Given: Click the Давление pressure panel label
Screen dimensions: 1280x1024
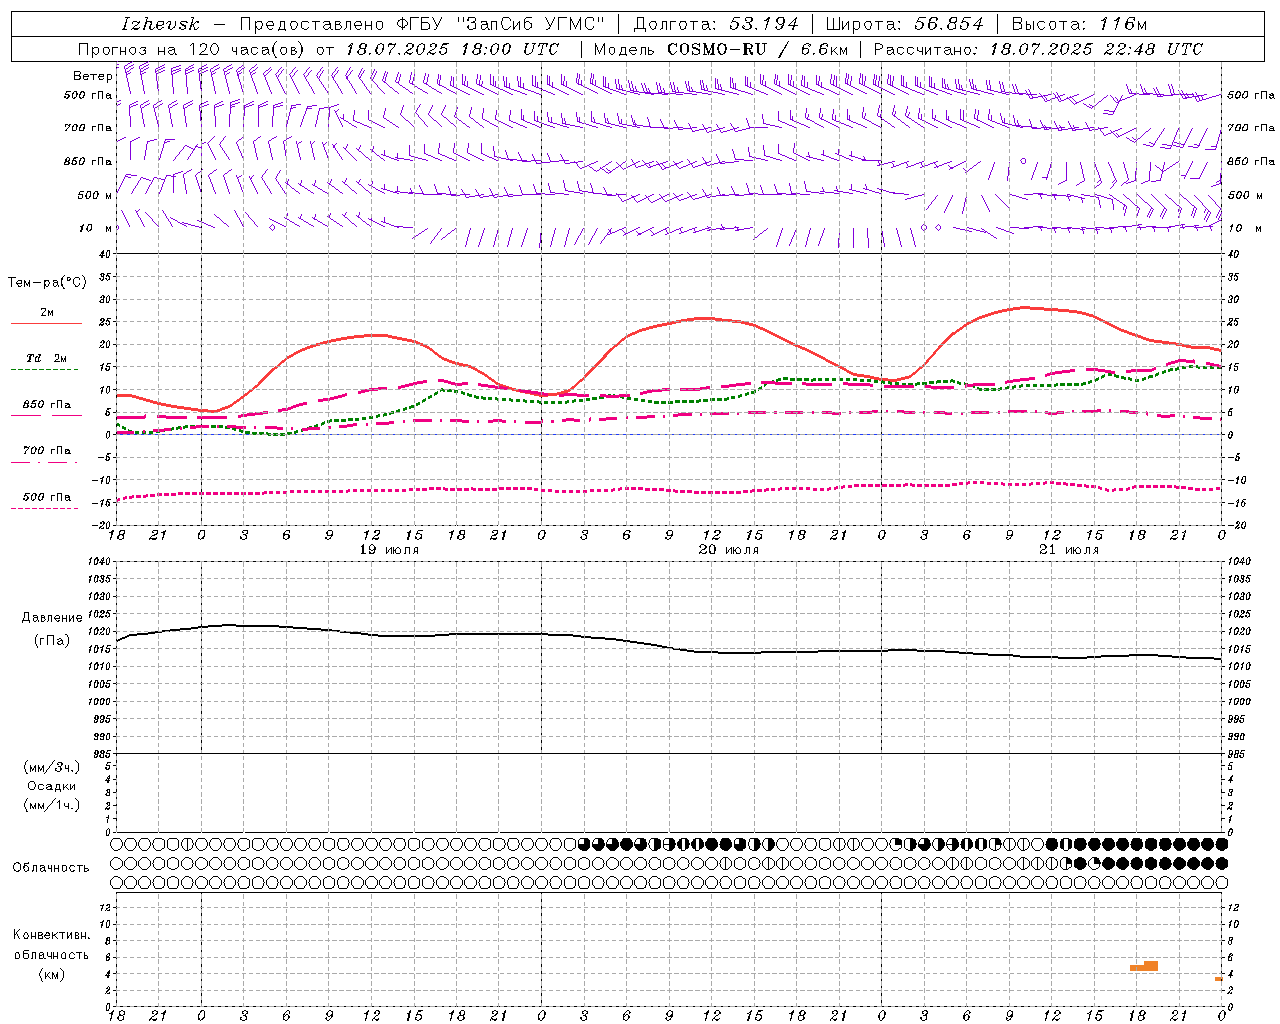Looking at the screenshot, I should tap(52, 618).
